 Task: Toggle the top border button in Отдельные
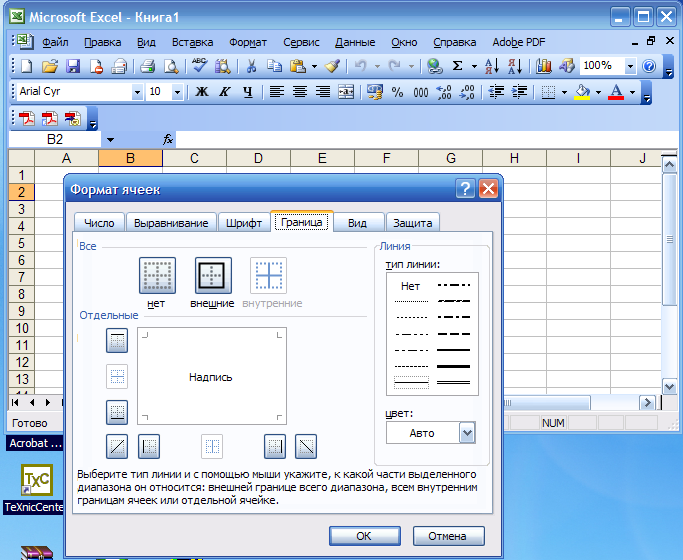[117, 340]
